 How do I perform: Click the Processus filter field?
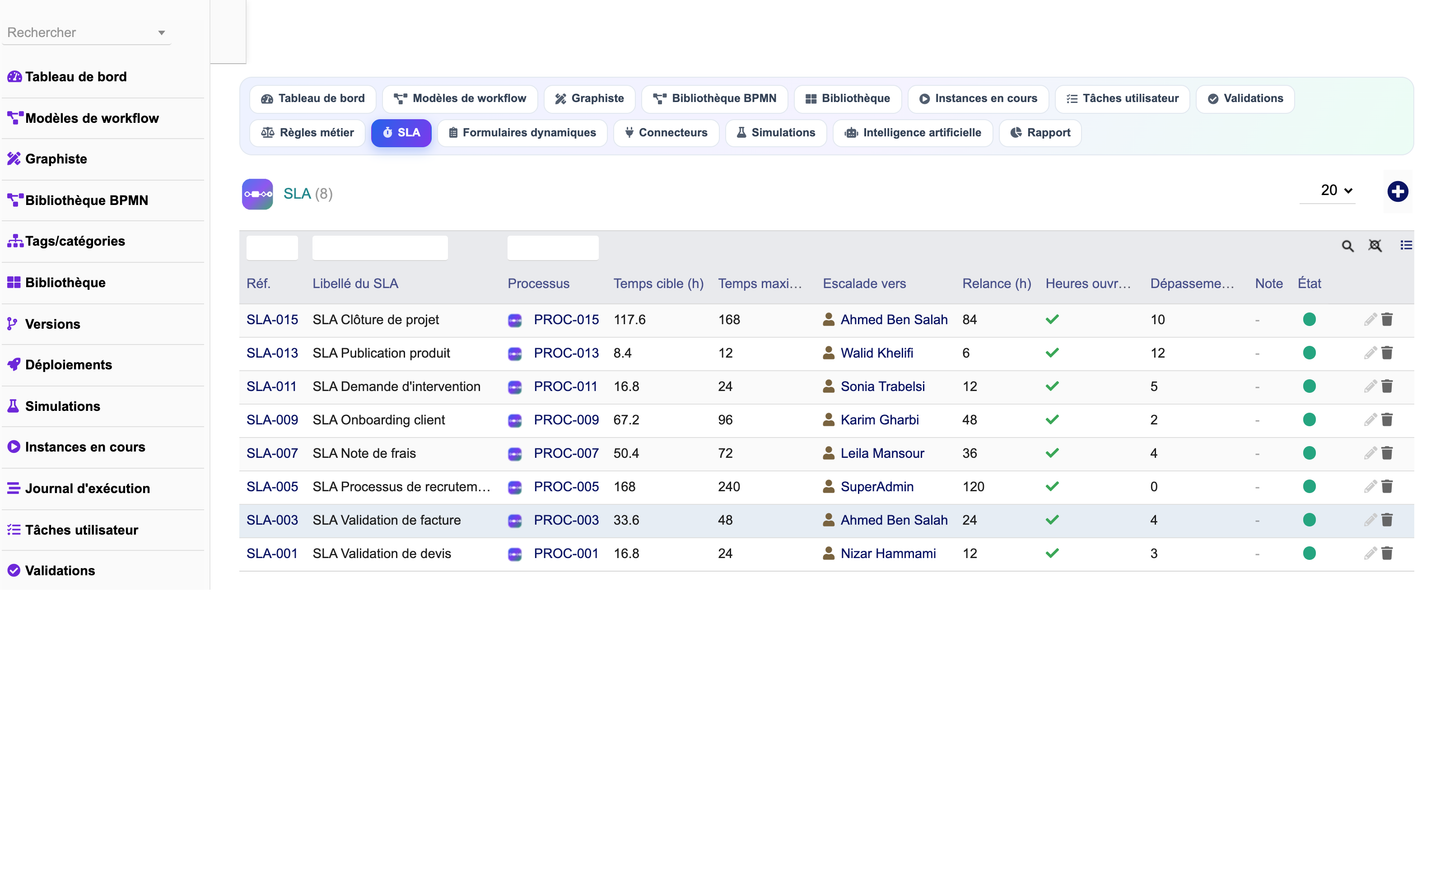553,248
